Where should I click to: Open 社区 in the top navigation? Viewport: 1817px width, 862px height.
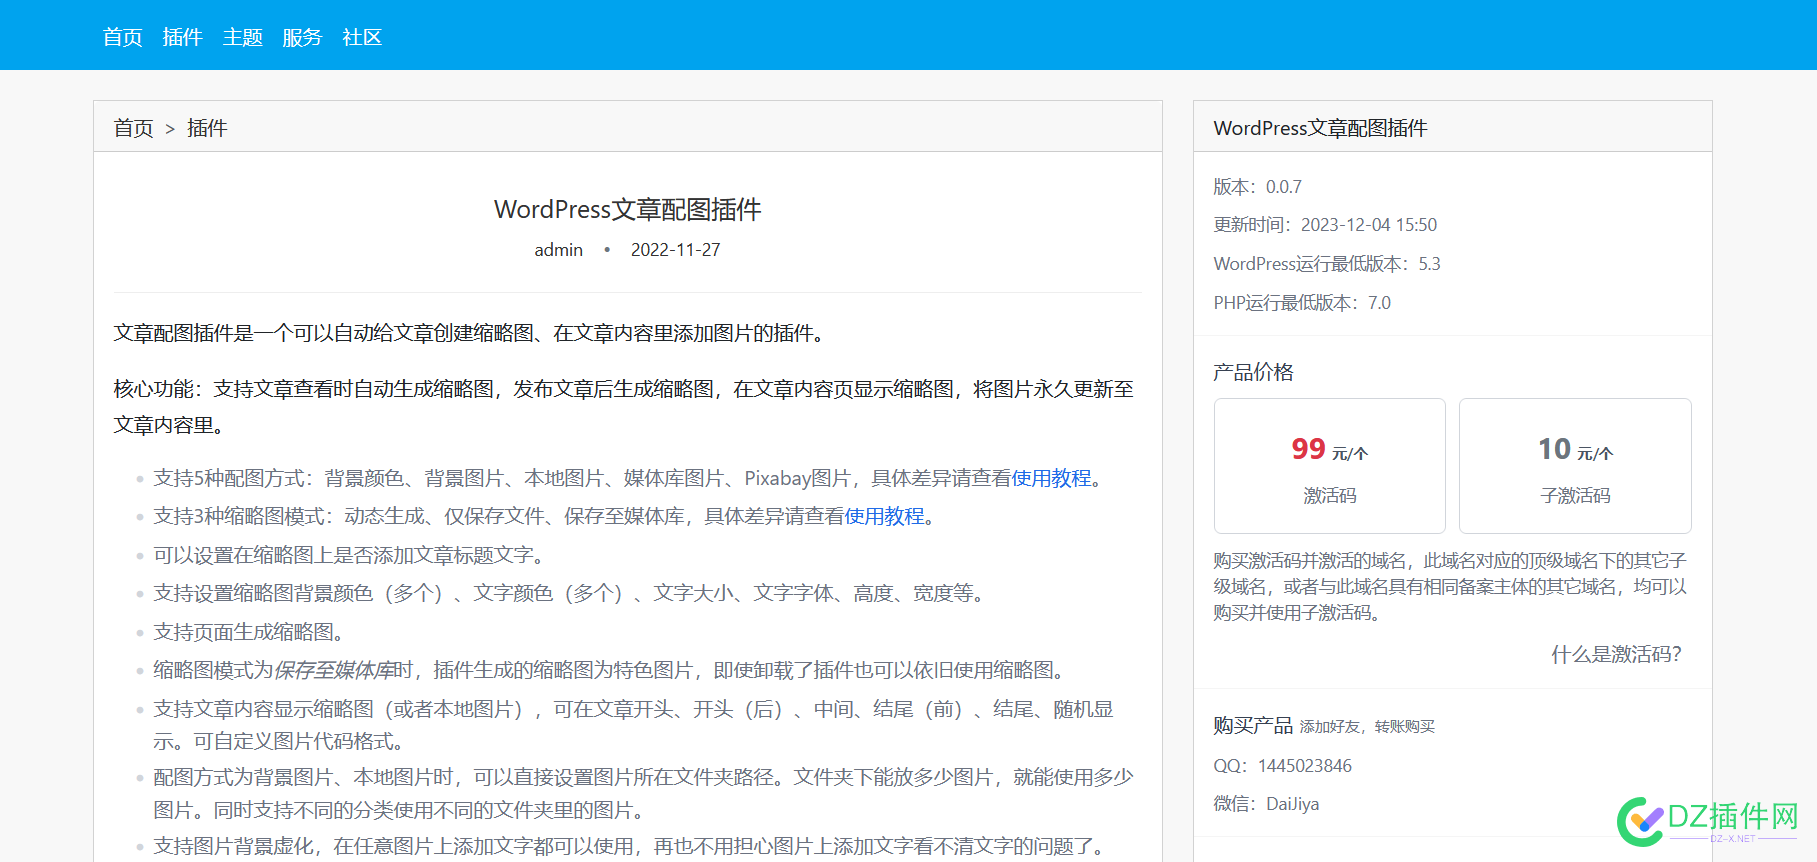pyautogui.click(x=362, y=37)
